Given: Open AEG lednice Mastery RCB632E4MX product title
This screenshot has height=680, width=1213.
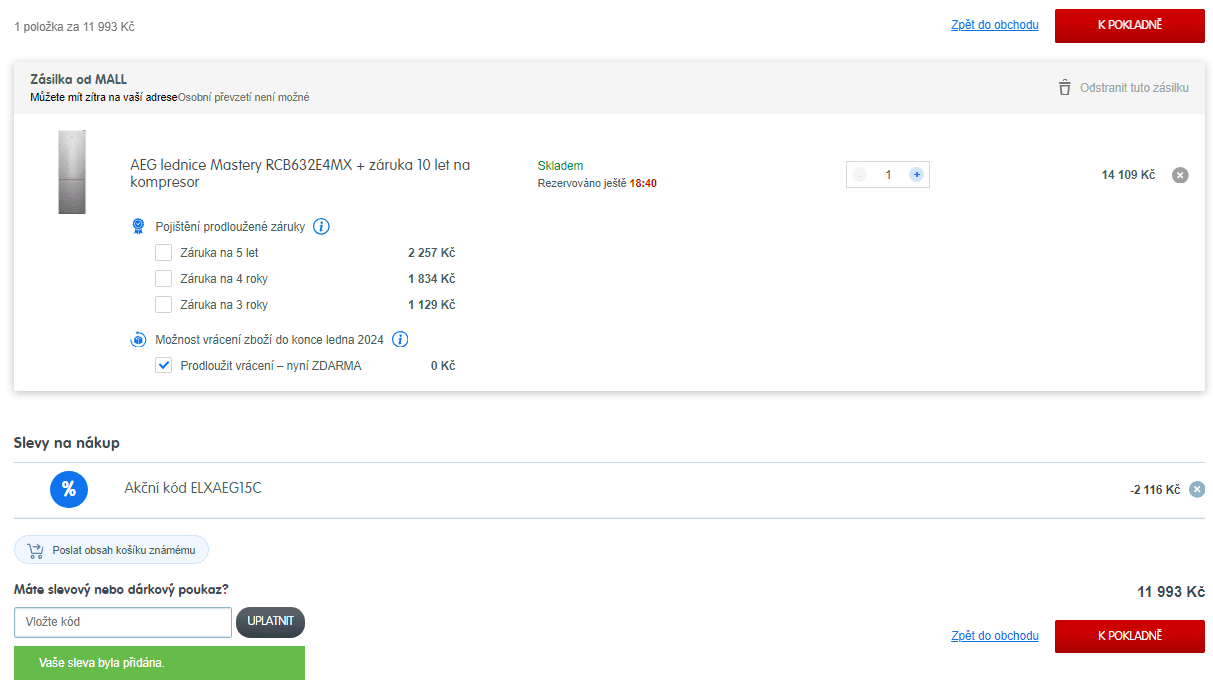Looking at the screenshot, I should click(300, 174).
